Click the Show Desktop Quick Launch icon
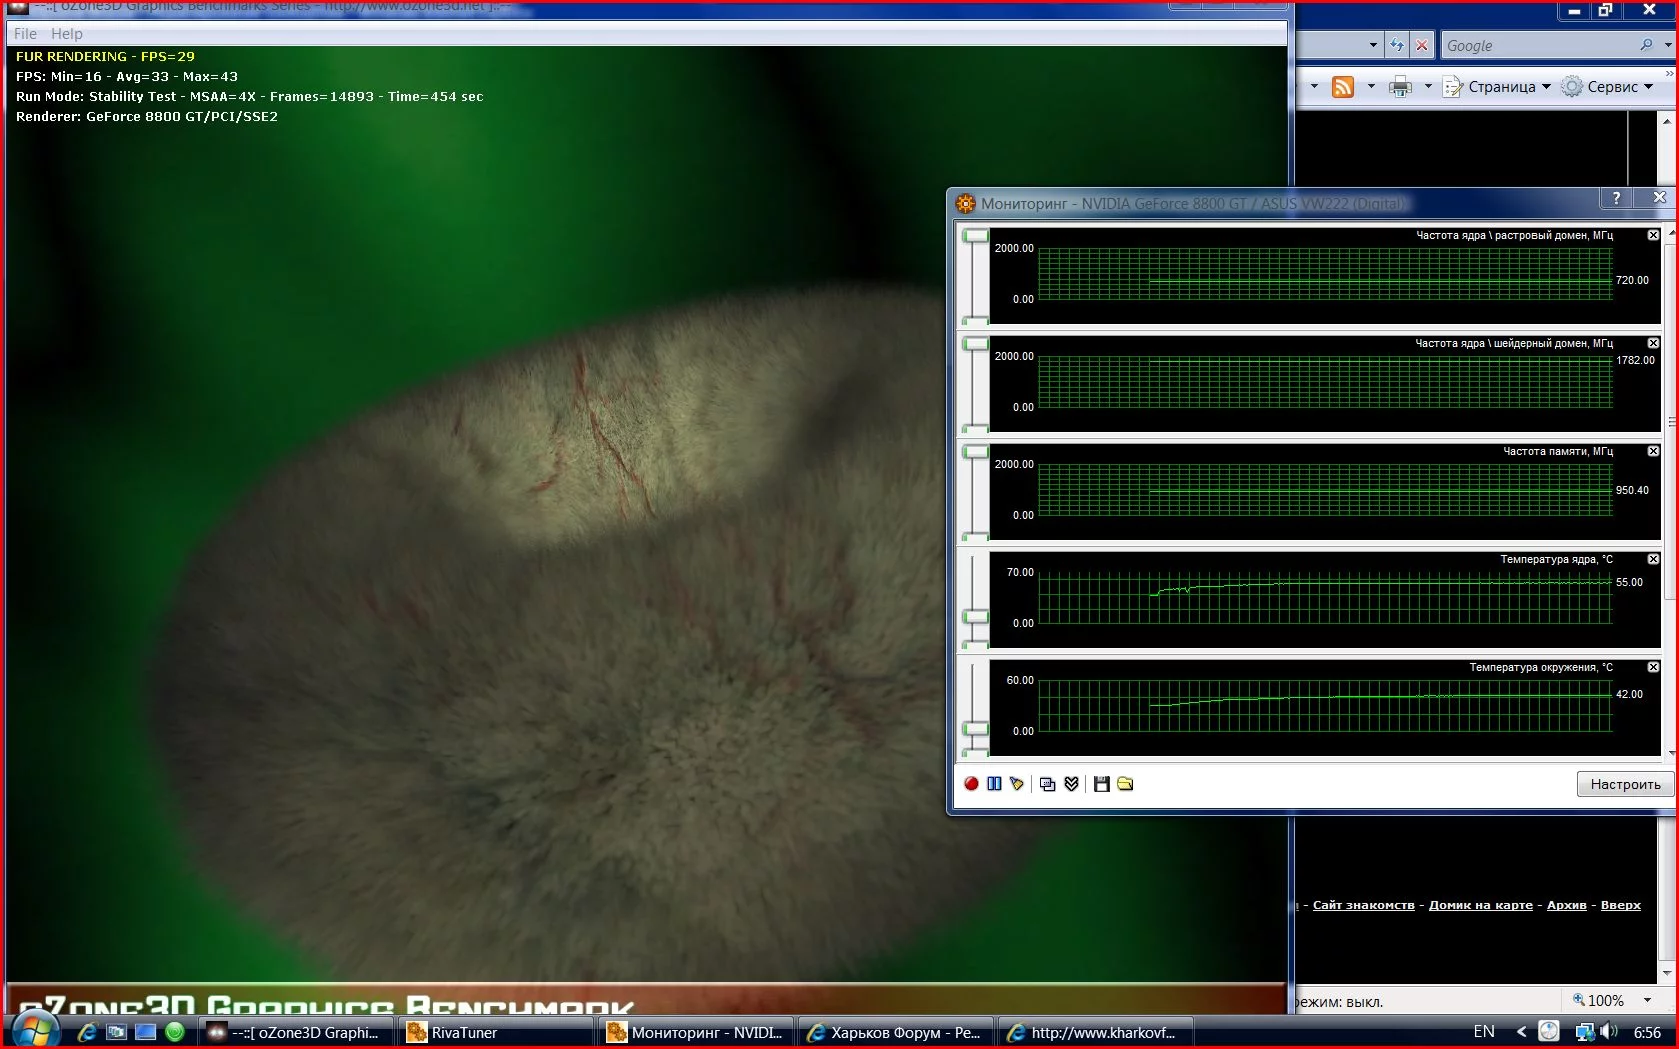Screen dimensions: 1679x1049 click(146, 1032)
